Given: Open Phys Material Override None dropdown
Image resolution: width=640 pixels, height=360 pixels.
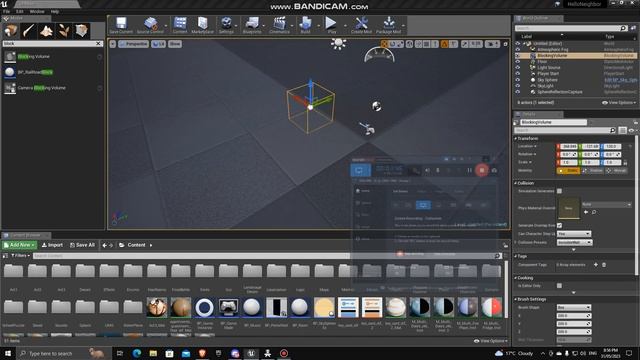Looking at the screenshot, I should pos(607,204).
